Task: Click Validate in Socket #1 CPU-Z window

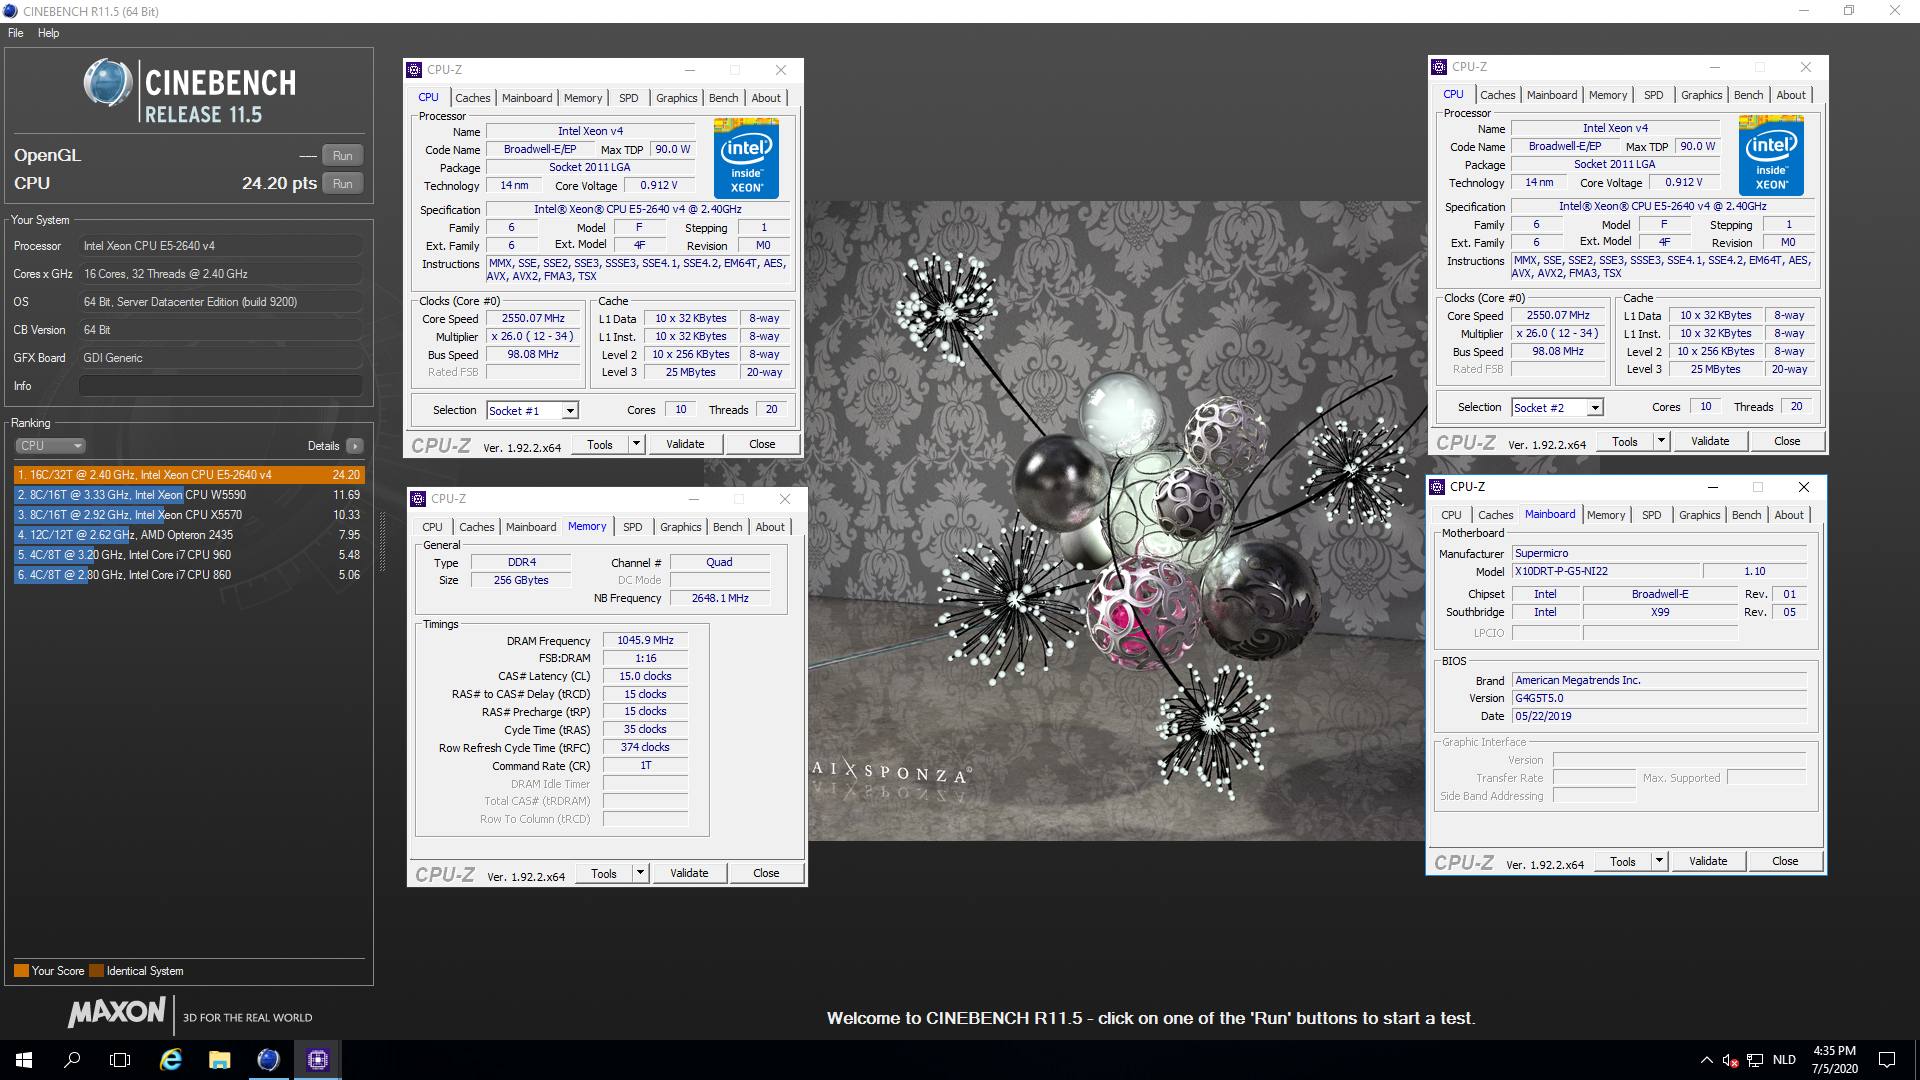Action: [x=685, y=445]
